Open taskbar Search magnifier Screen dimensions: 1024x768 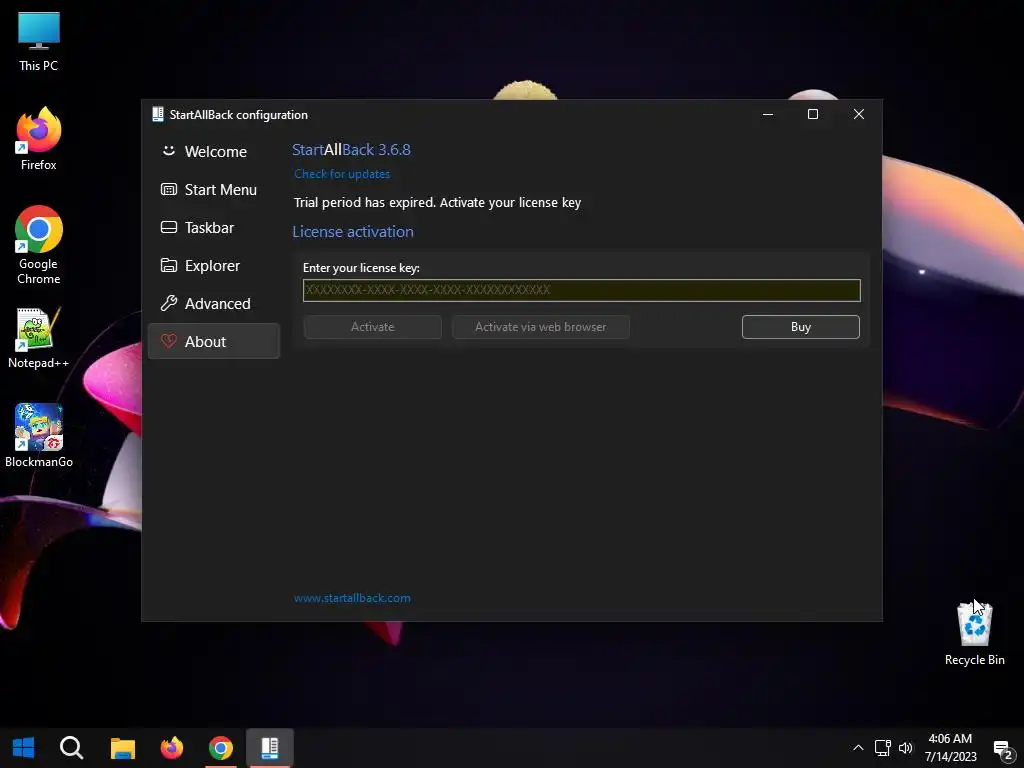[71, 748]
